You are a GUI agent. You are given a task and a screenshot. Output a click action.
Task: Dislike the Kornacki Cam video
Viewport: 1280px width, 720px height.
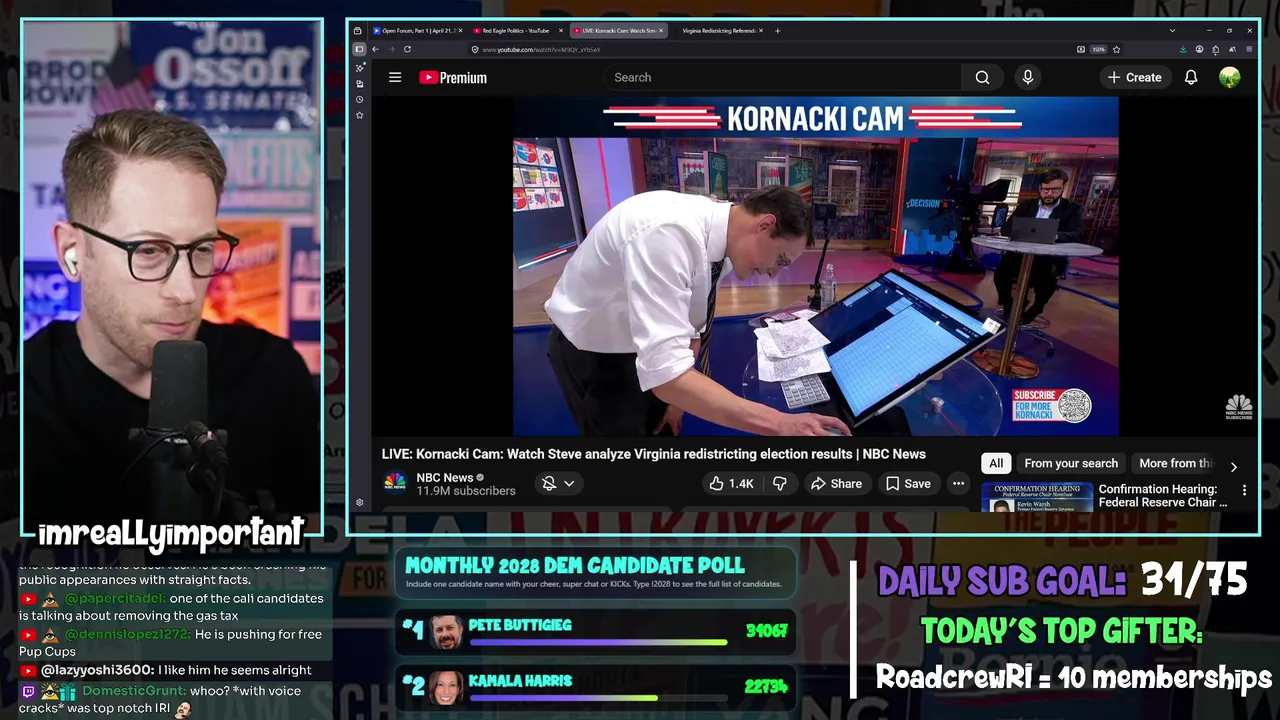[779, 483]
